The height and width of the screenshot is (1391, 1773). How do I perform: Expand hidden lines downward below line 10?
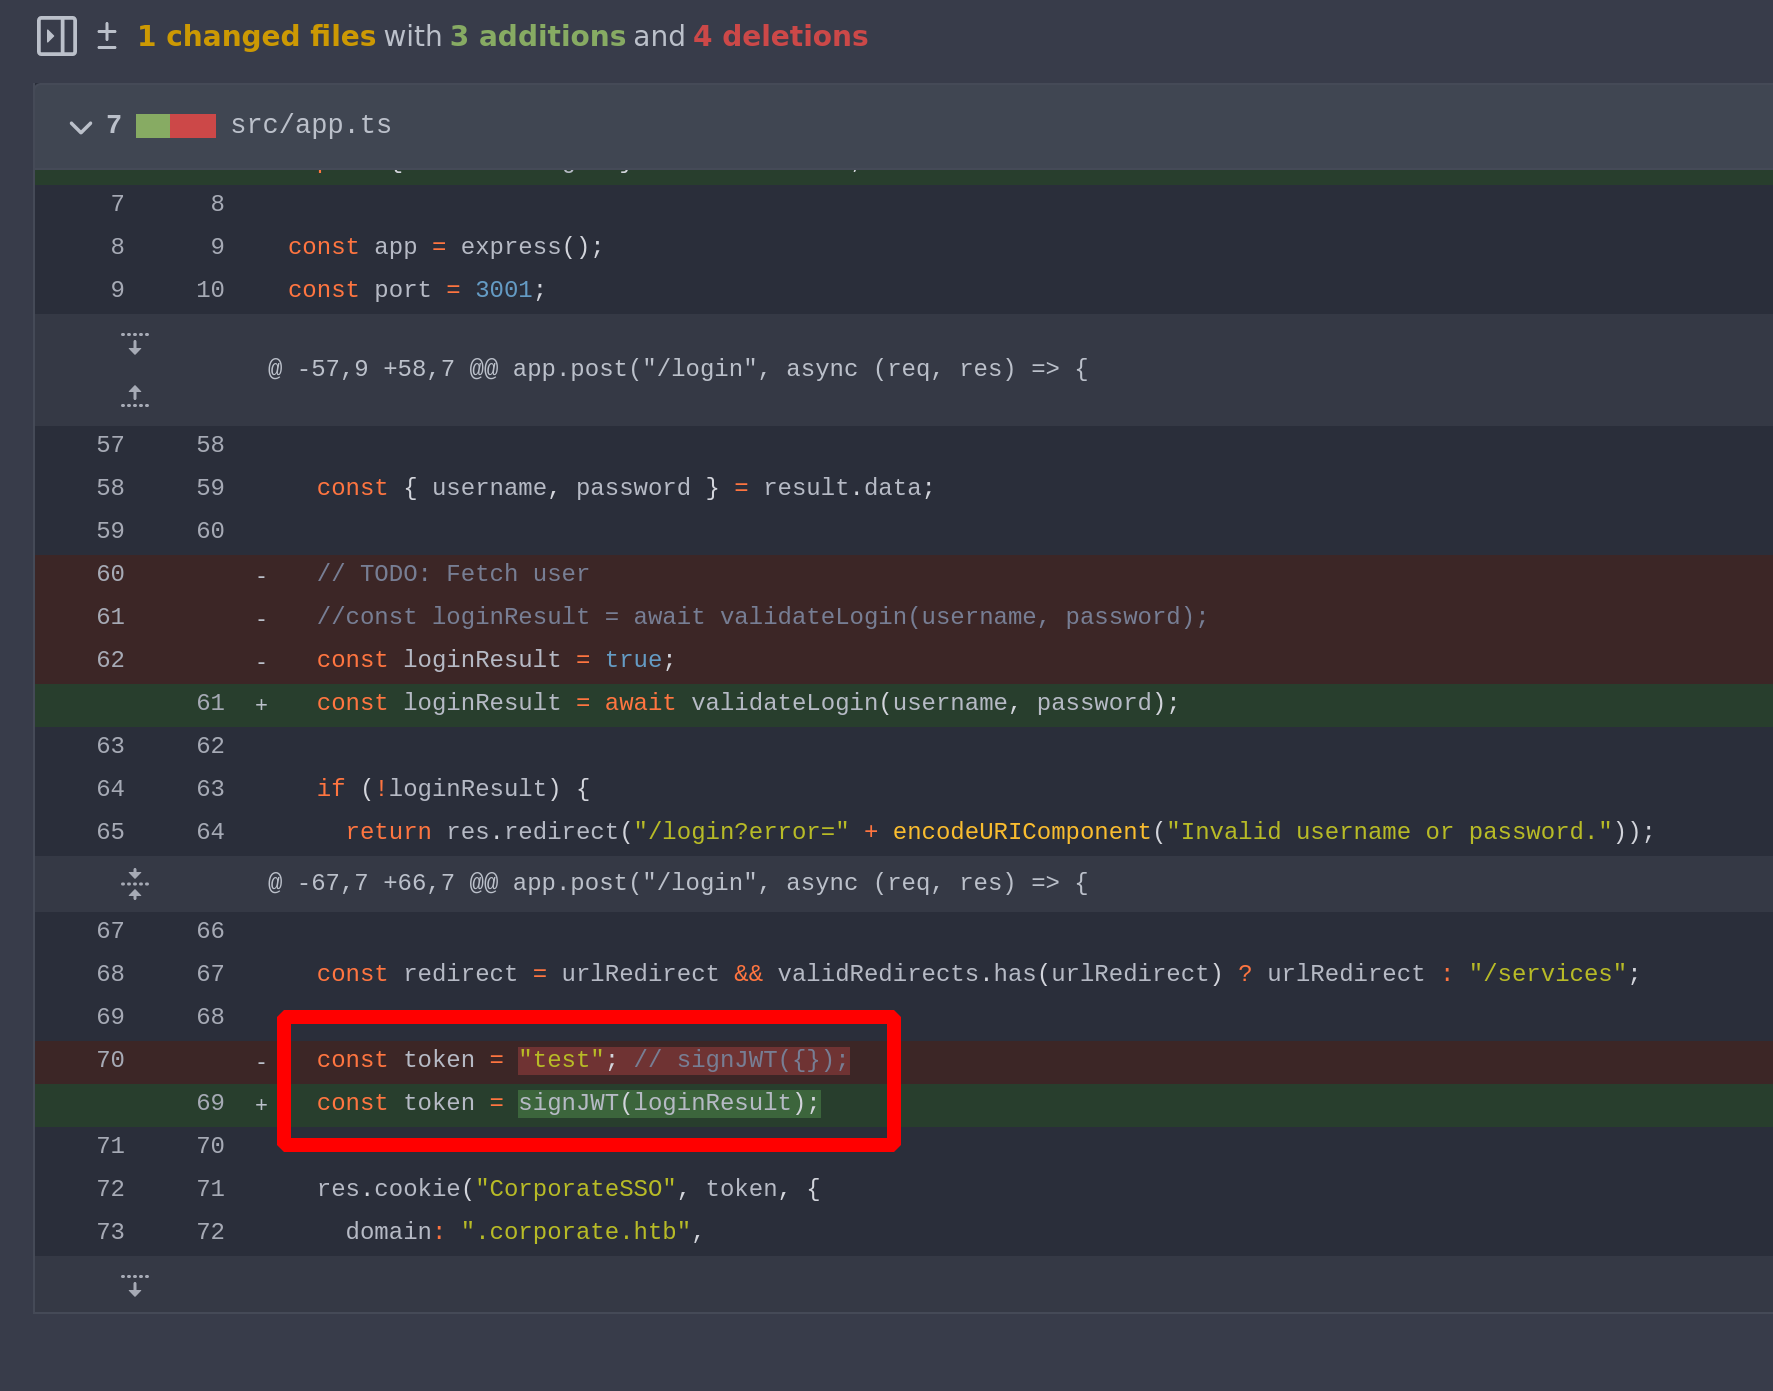click(x=135, y=343)
